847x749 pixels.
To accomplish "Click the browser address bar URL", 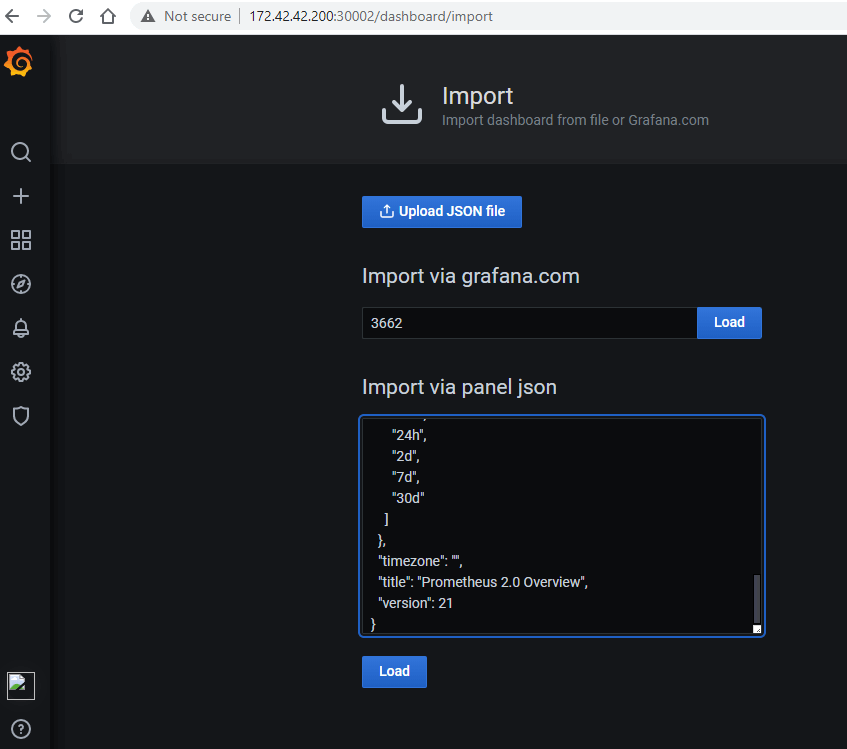I will point(371,16).
